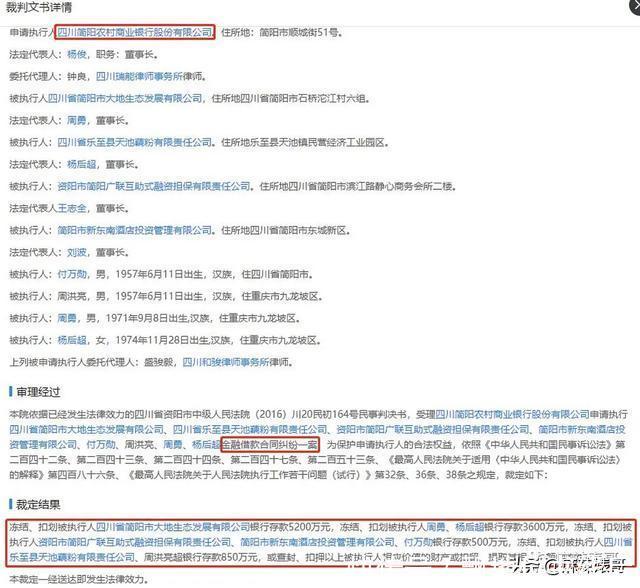640x588 pixels.
Task: Click 杨后超 link beside 银行存款3600万元
Action: pyautogui.click(x=469, y=527)
